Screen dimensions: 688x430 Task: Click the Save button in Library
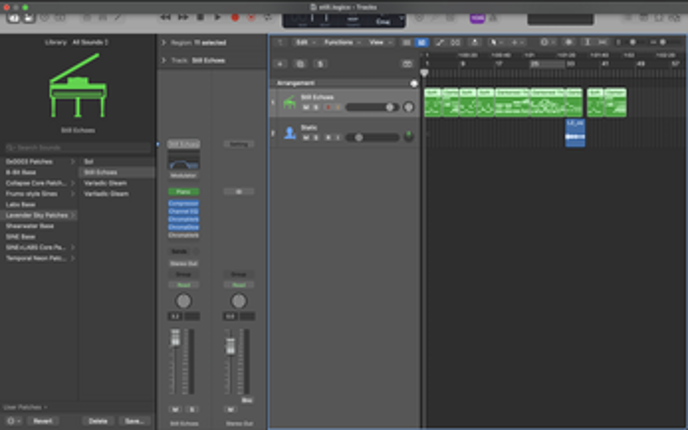[133, 421]
